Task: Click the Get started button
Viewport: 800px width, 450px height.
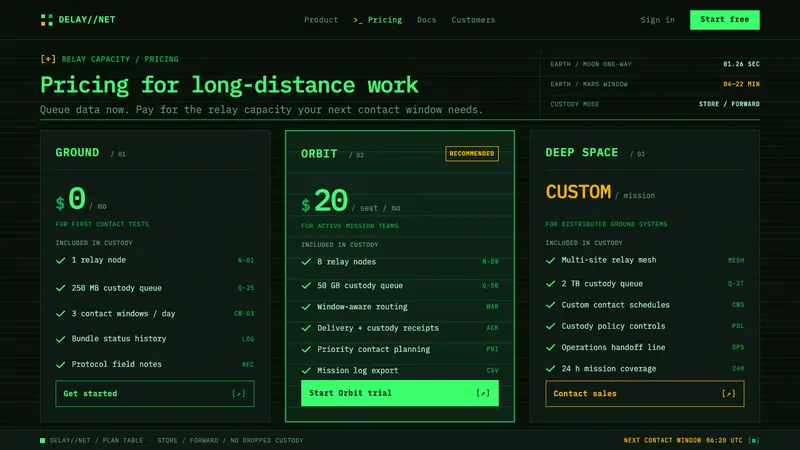Action: point(155,393)
